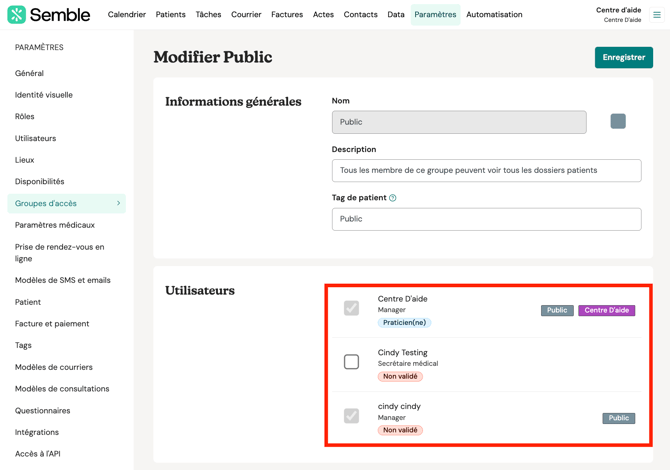Go to the Patients menu

(171, 15)
